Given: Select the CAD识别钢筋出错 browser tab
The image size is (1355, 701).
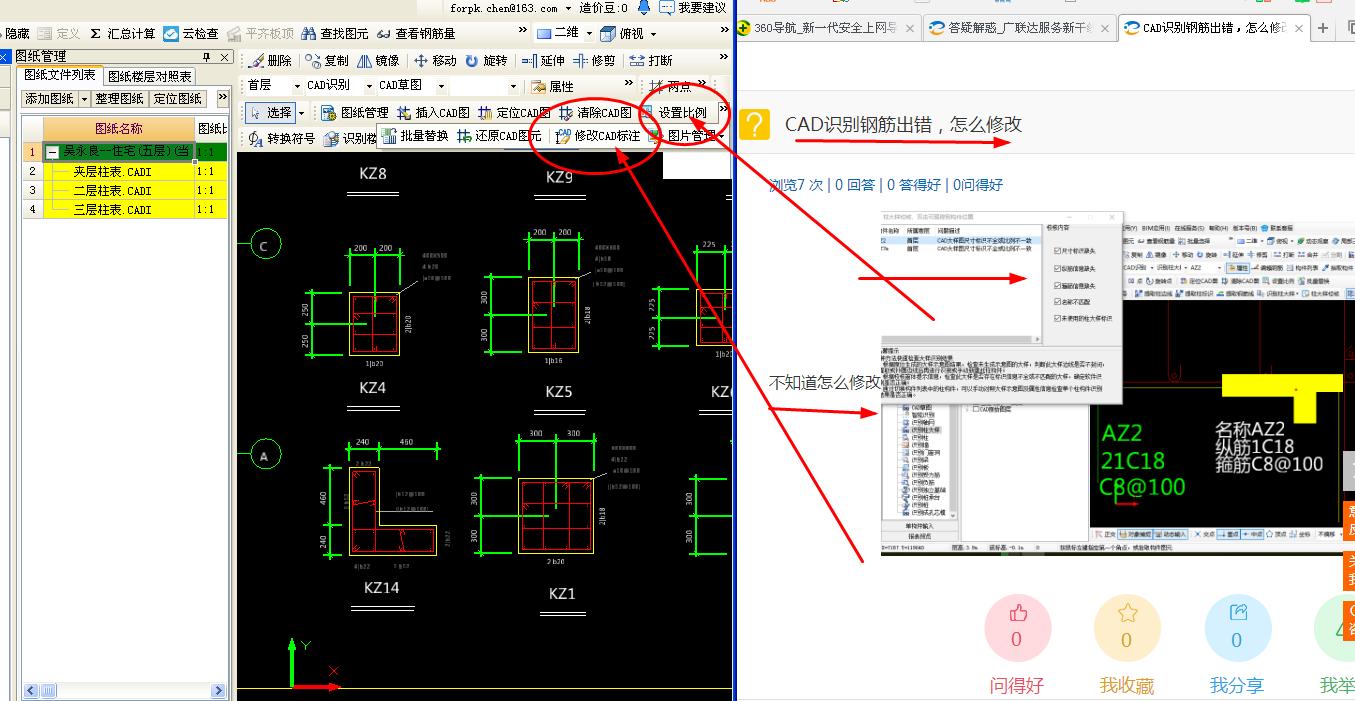Looking at the screenshot, I should [x=1213, y=28].
